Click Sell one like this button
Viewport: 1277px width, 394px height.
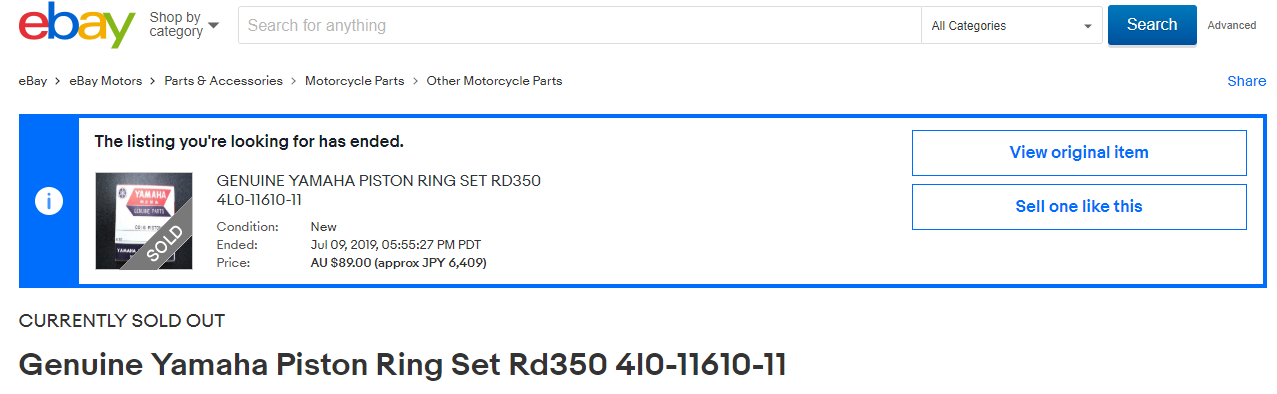point(1079,207)
